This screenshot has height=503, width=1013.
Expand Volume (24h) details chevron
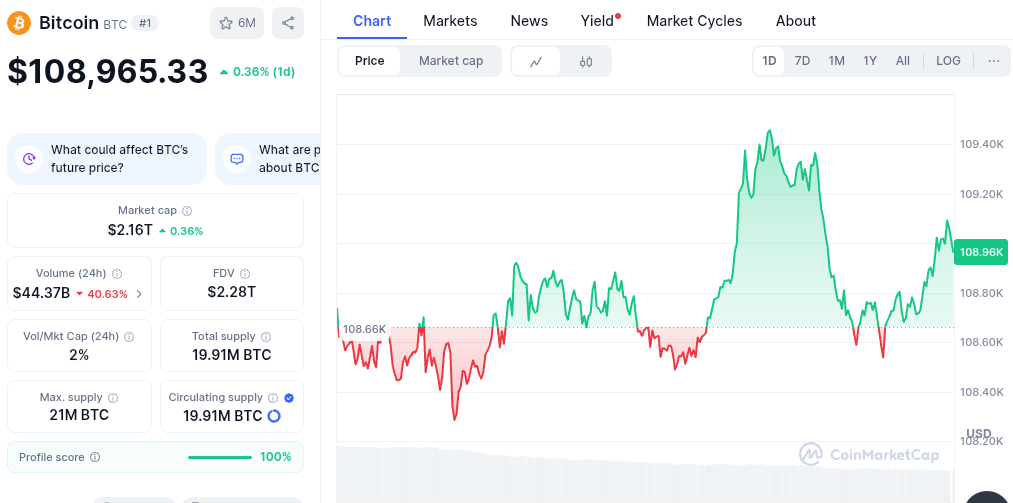(139, 294)
